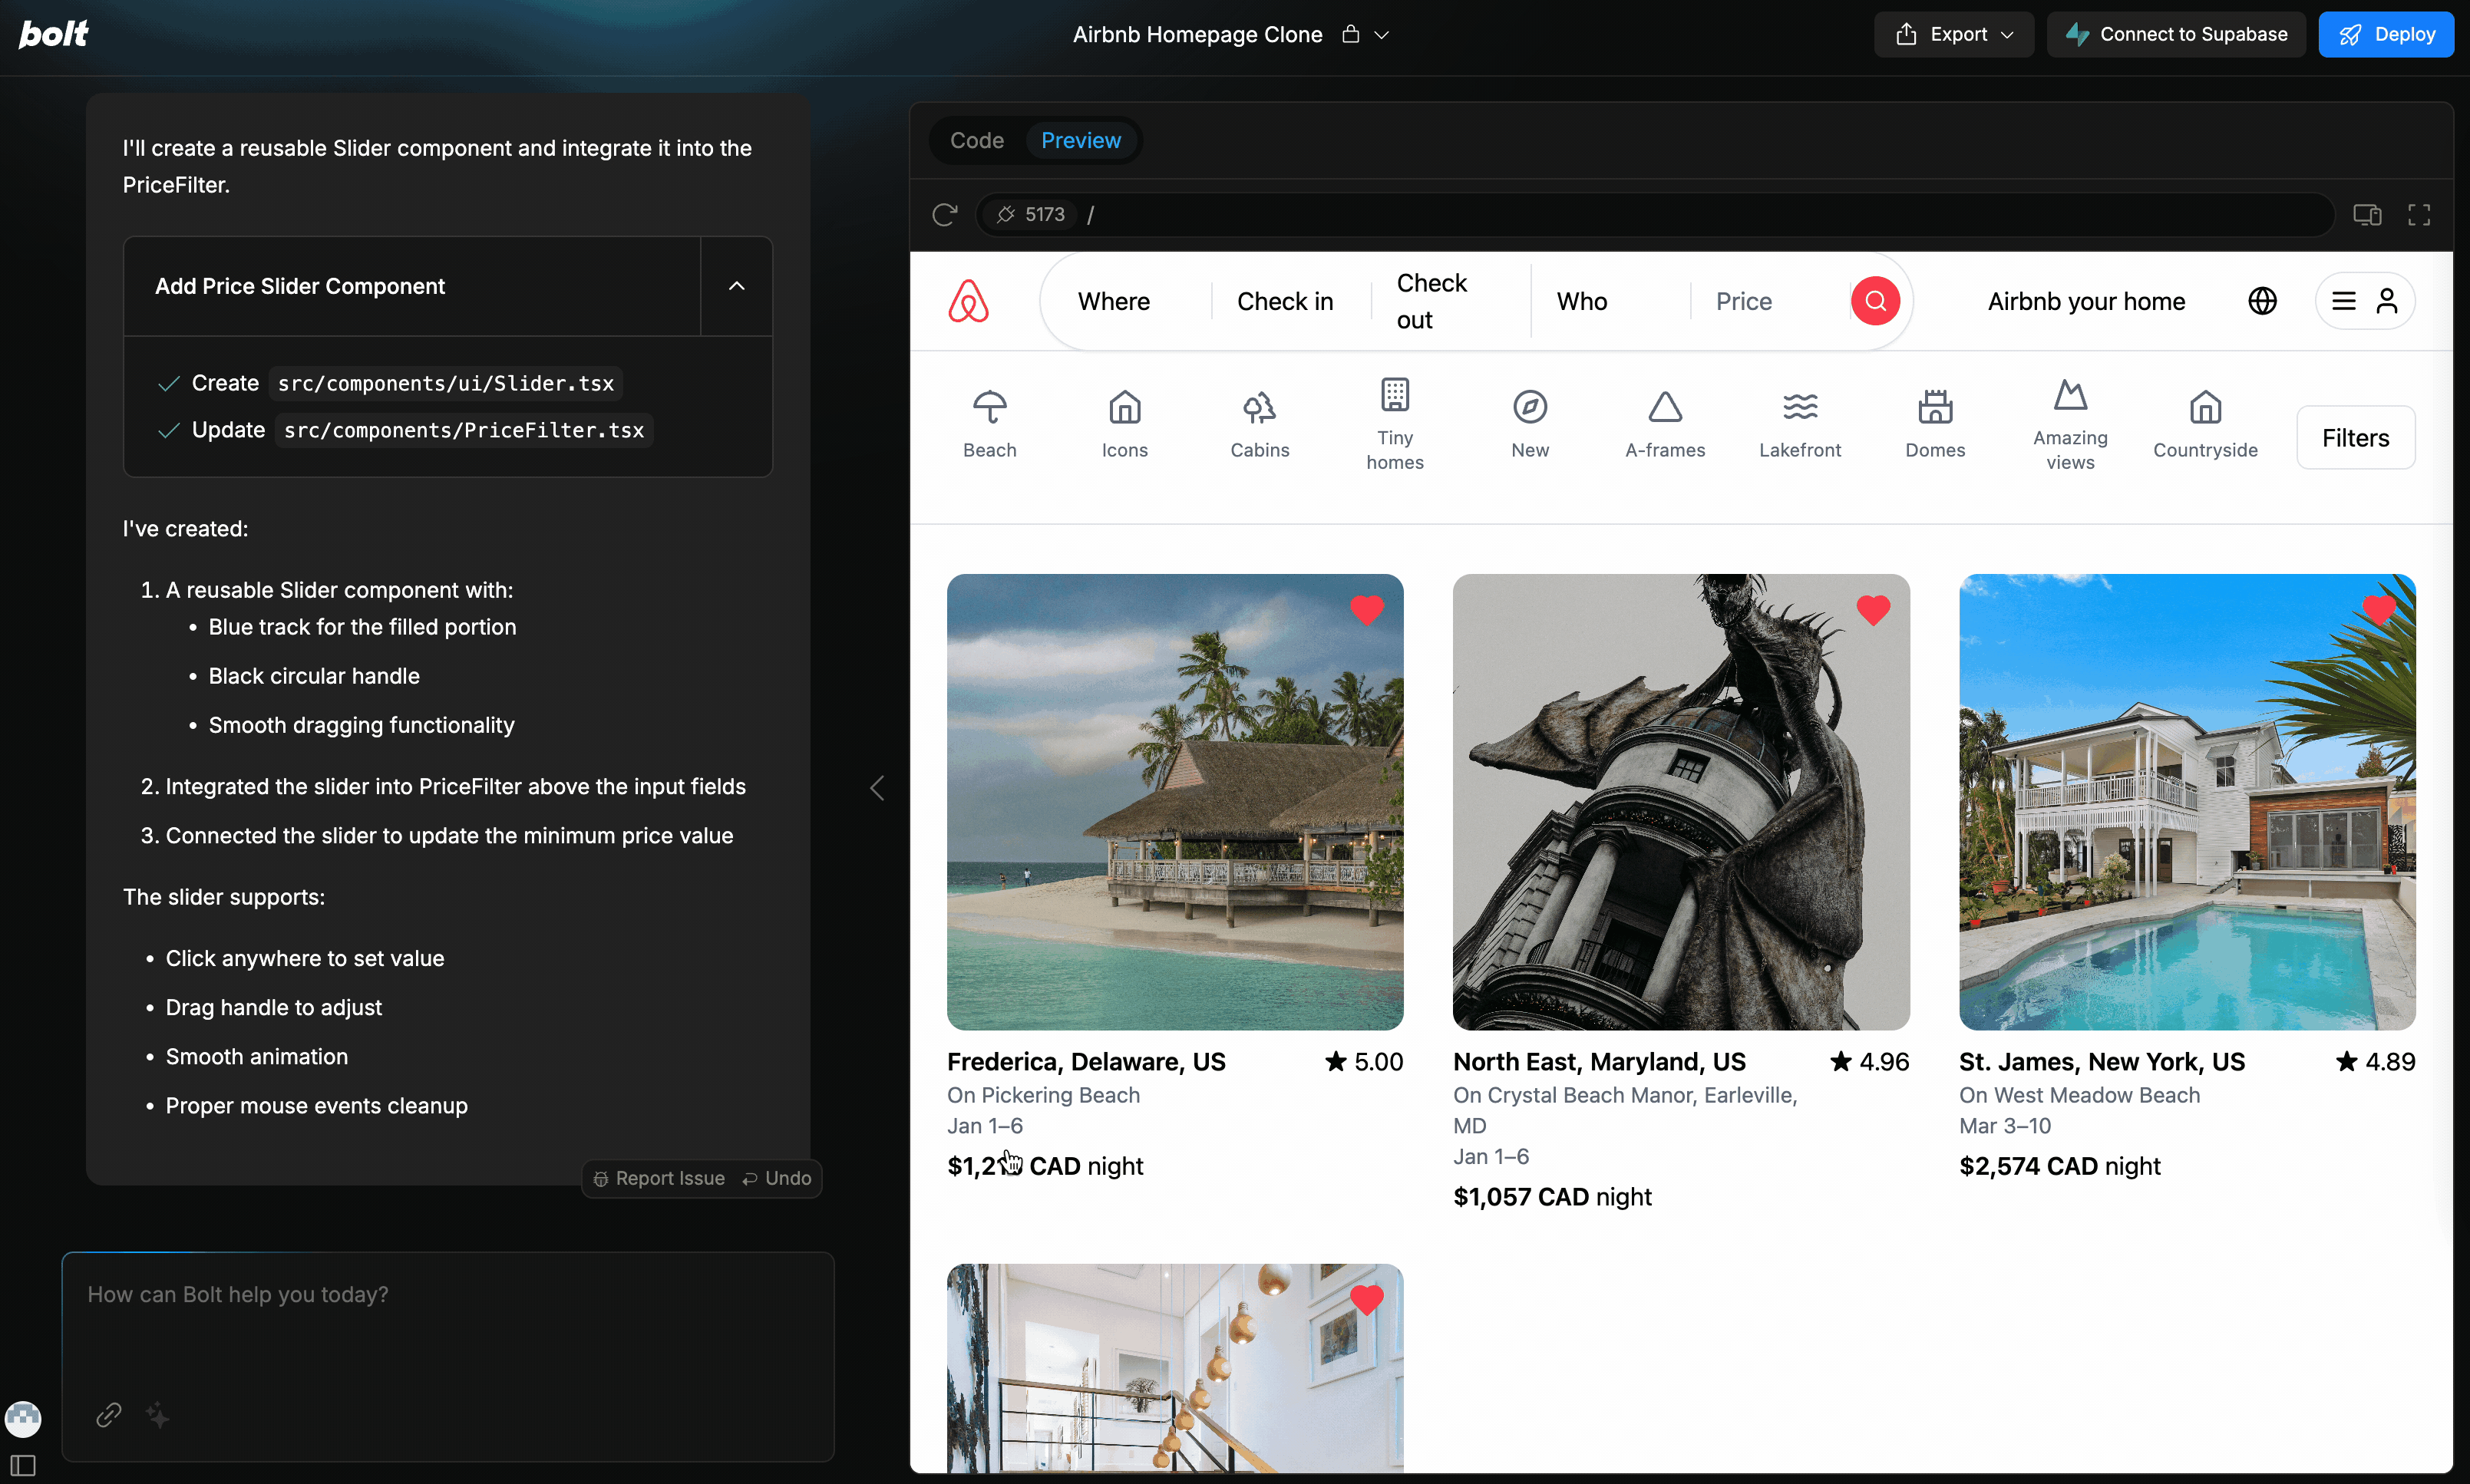Click the enhance prompt sparkle icon
Image resolution: width=2470 pixels, height=1484 pixels.
158,1414
